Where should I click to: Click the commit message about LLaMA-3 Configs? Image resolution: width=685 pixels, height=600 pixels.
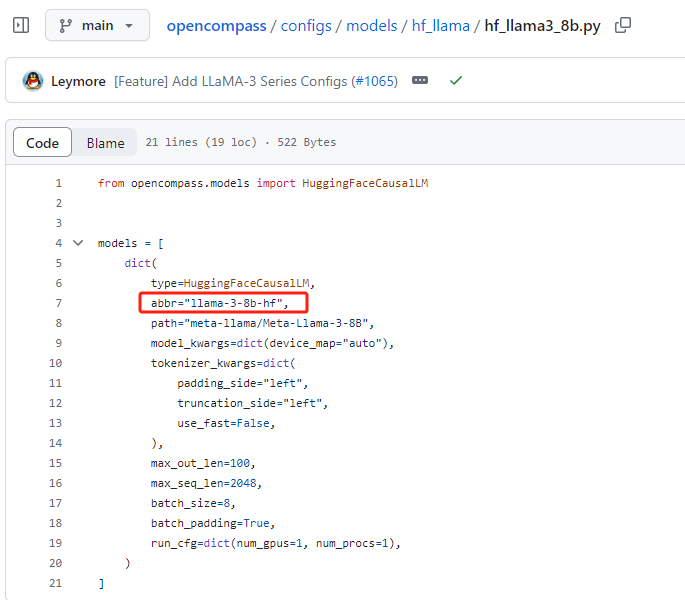[231, 81]
